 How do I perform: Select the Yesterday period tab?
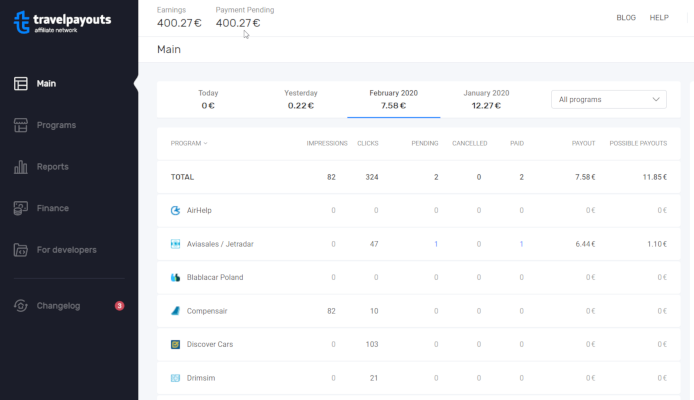tap(301, 99)
